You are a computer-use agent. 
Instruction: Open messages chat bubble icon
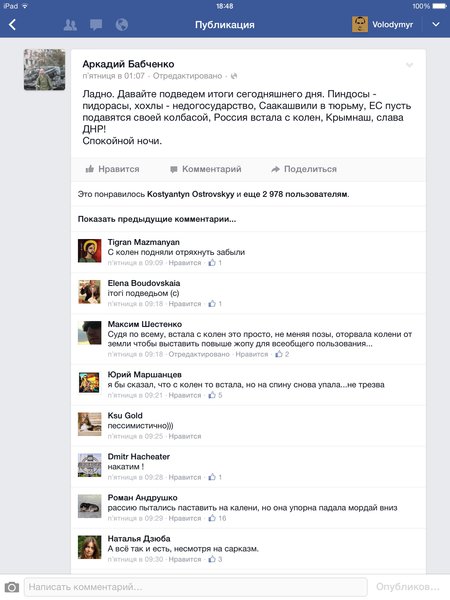click(x=96, y=25)
